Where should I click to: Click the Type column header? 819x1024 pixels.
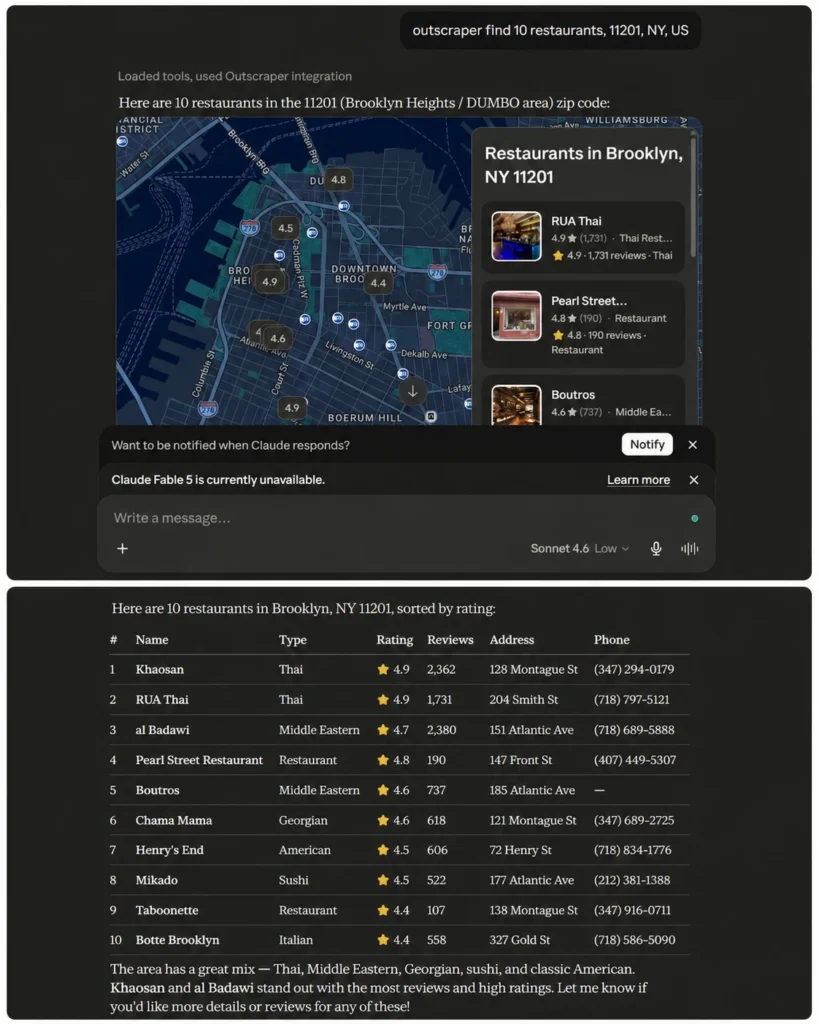pos(293,640)
